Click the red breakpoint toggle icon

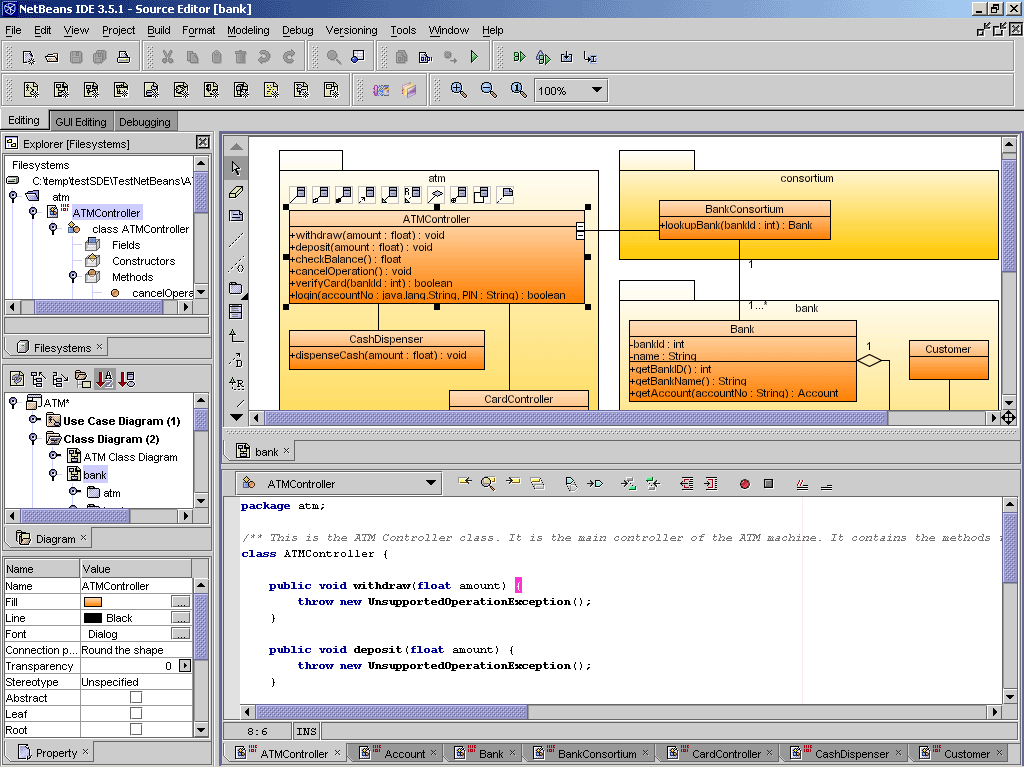[x=744, y=484]
